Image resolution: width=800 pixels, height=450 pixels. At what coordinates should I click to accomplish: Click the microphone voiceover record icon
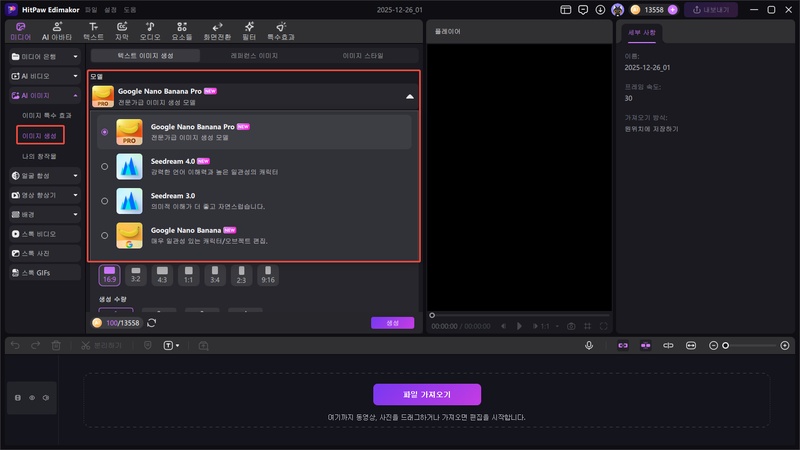point(589,345)
